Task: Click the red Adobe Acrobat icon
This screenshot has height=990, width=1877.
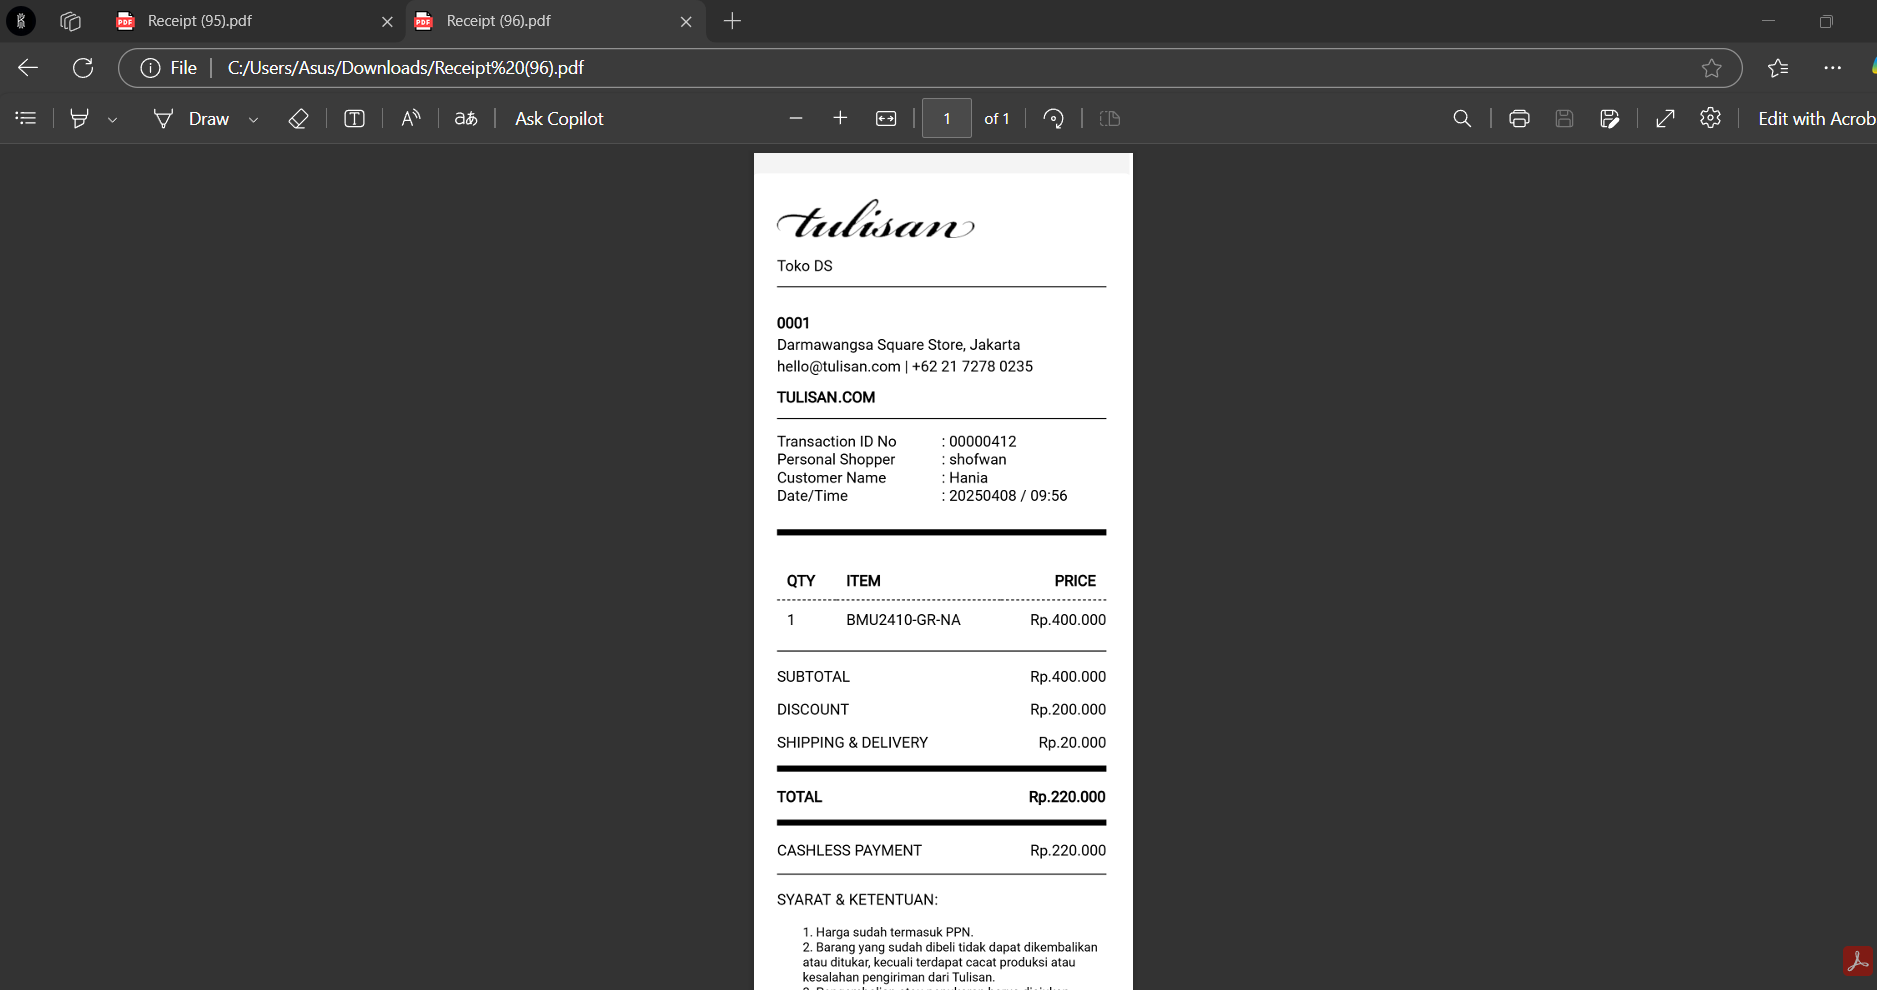Action: [1858, 961]
